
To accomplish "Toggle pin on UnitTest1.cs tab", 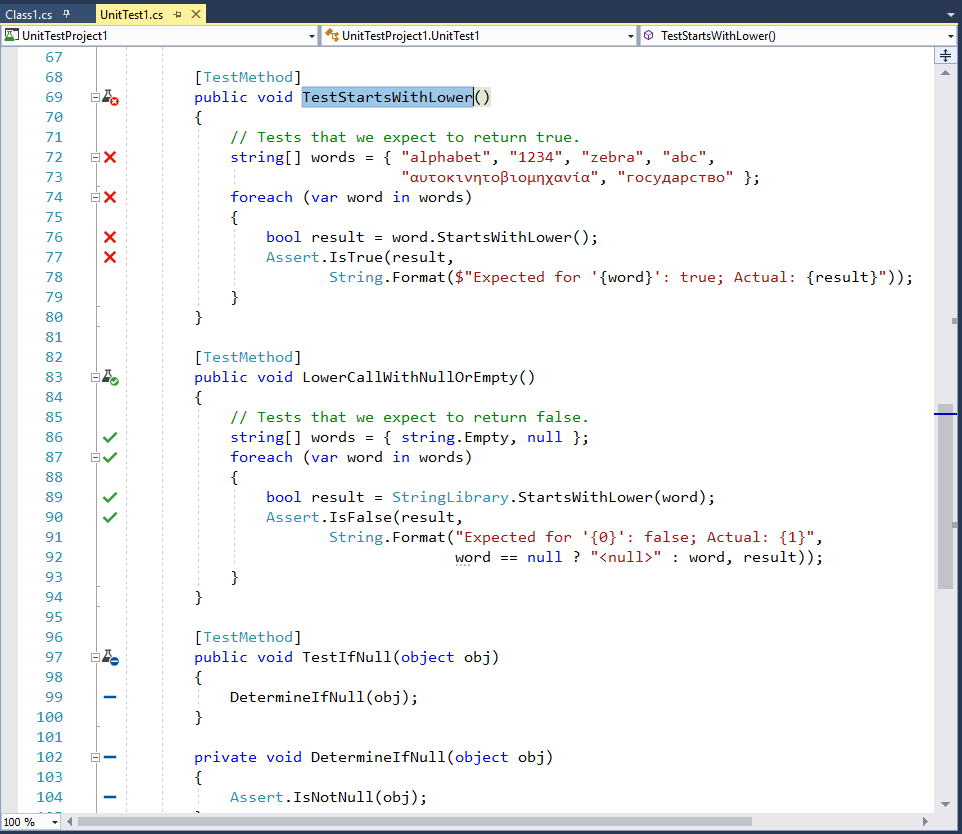I will pyautogui.click(x=178, y=14).
